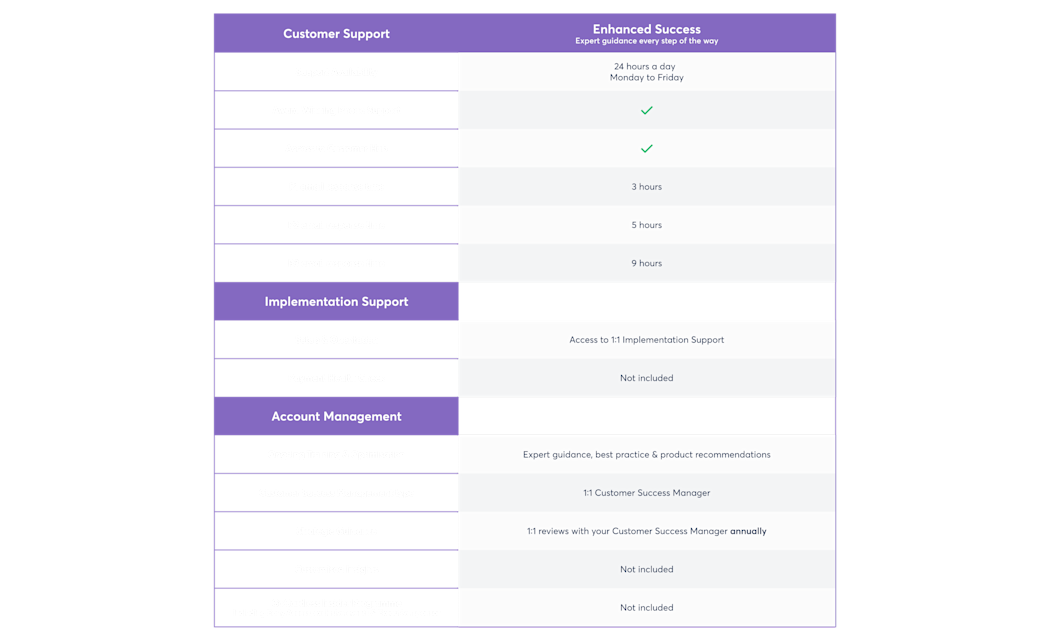Screen dimensions: 1050x641
Task: Select the Customer Support header
Action: (336, 33)
